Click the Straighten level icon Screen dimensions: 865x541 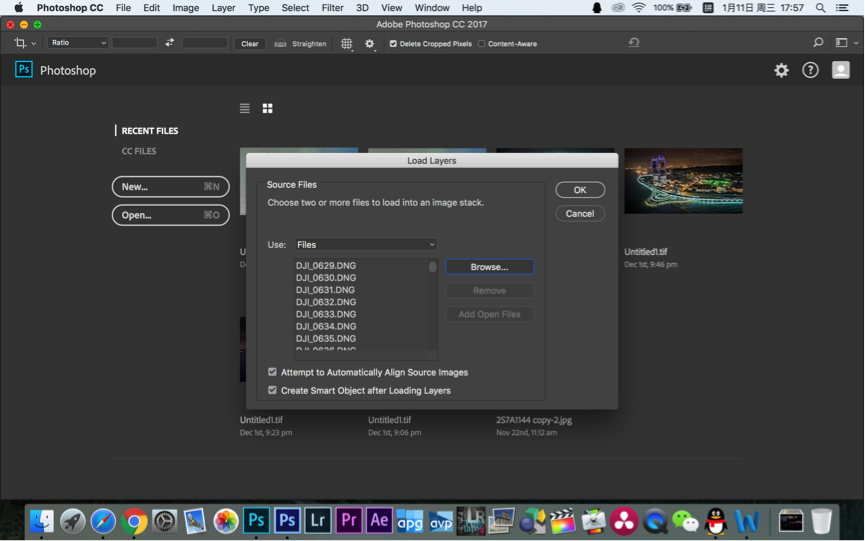(280, 44)
